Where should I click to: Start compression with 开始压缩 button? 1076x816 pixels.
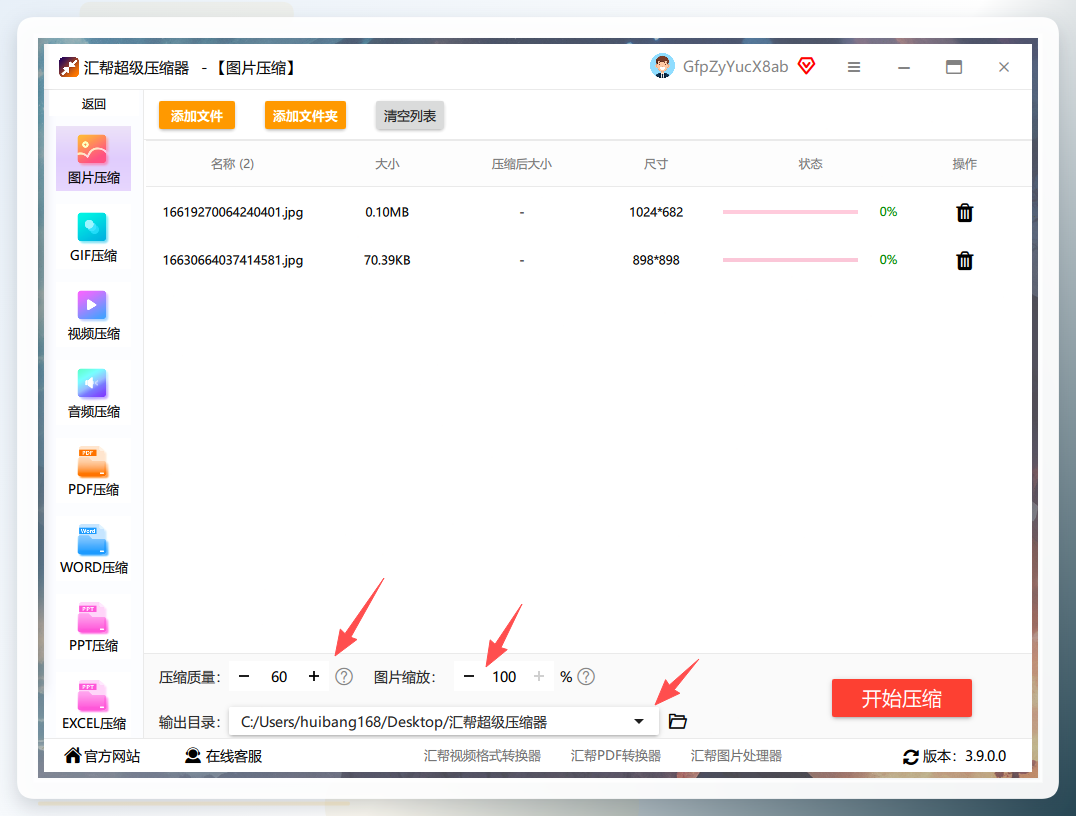[x=902, y=698]
